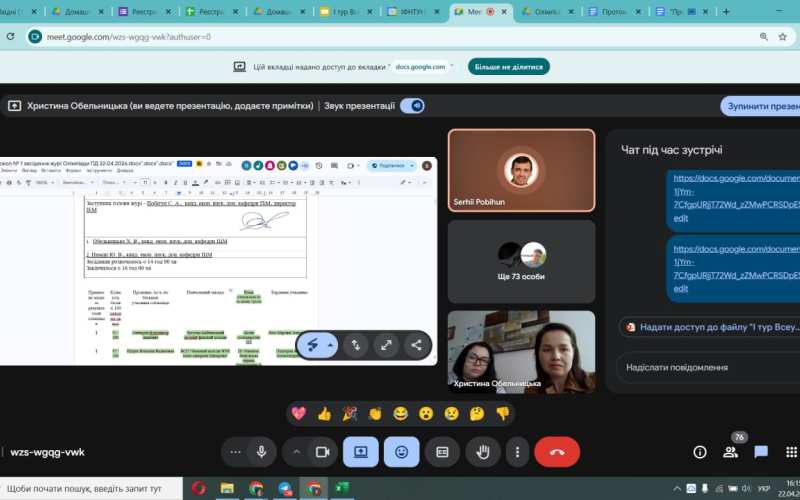Raise hand in the meeting
The height and width of the screenshot is (500, 800).
482,452
